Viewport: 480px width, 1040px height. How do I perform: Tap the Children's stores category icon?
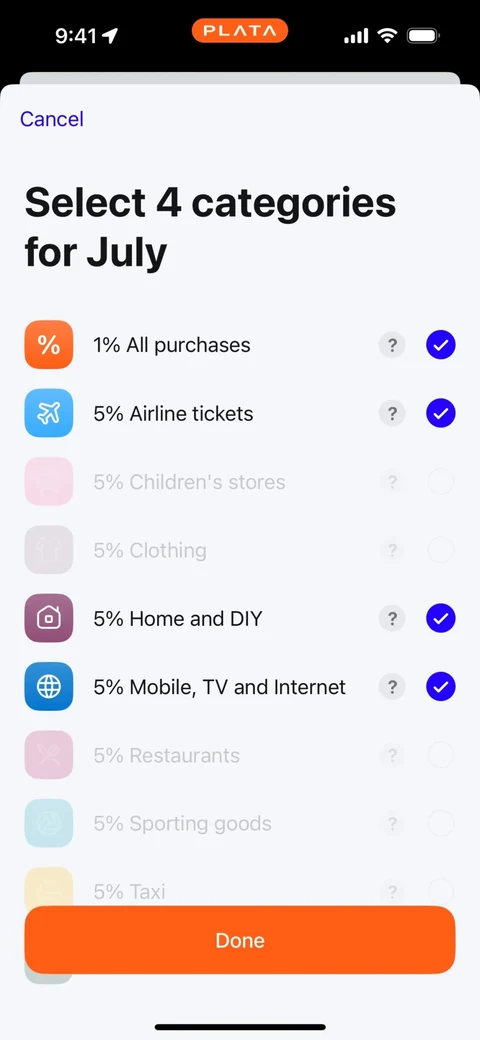tap(48, 482)
